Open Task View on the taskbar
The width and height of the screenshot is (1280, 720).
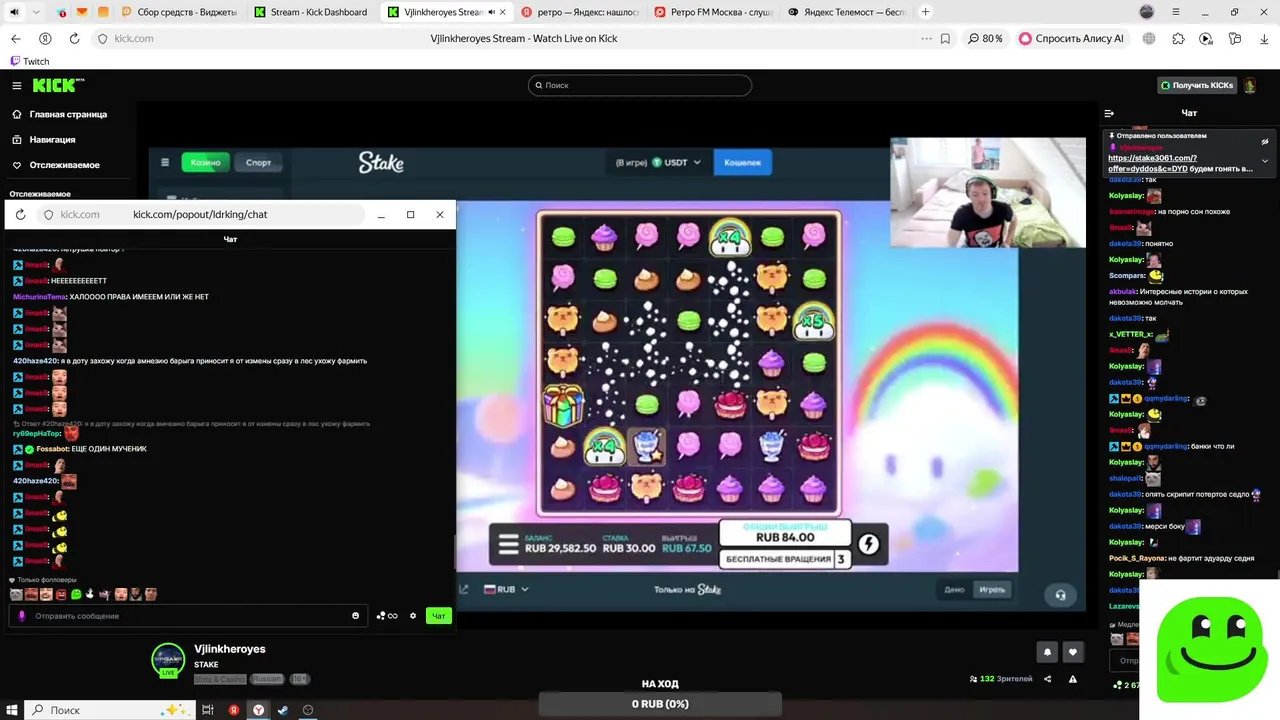pyautogui.click(x=208, y=710)
